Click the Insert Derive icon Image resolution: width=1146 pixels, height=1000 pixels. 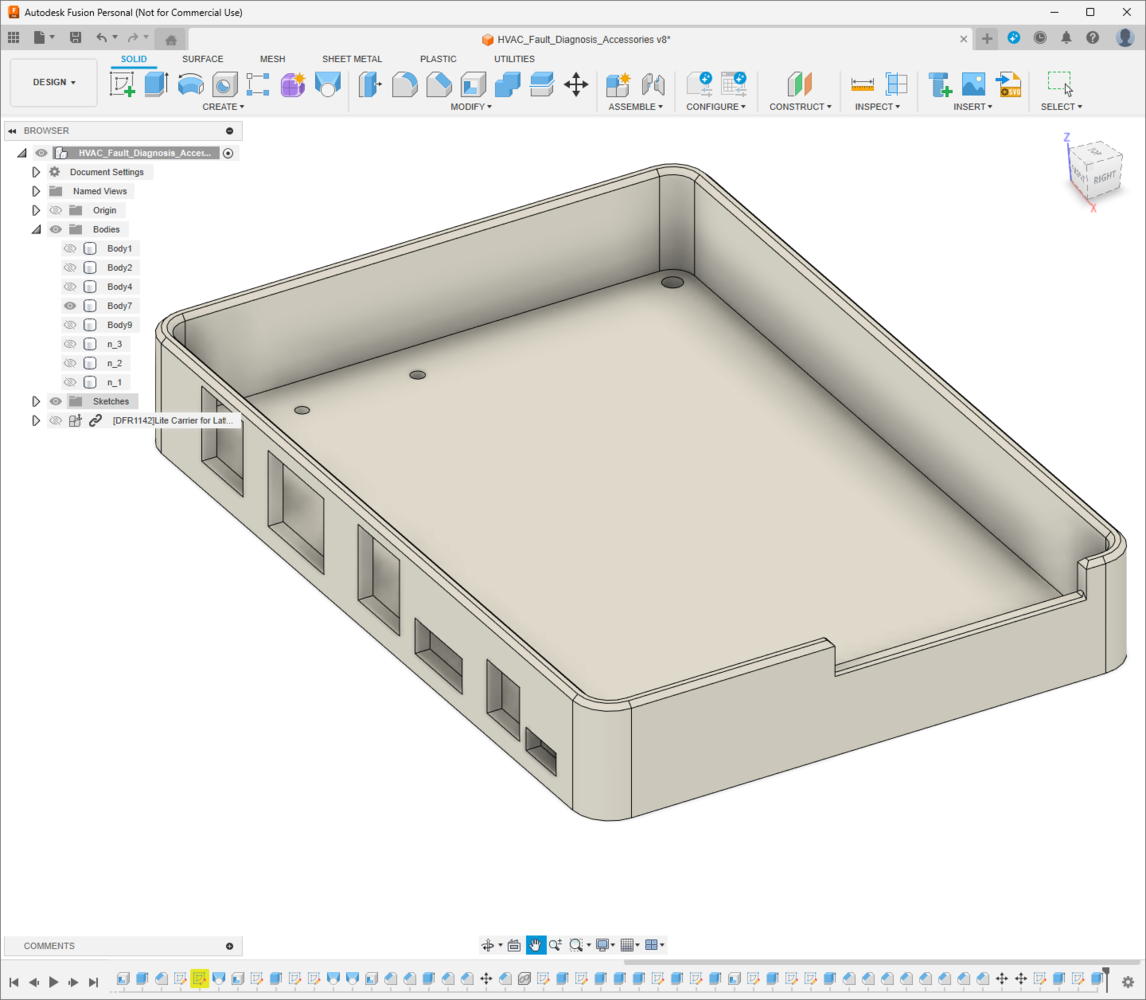click(x=939, y=85)
